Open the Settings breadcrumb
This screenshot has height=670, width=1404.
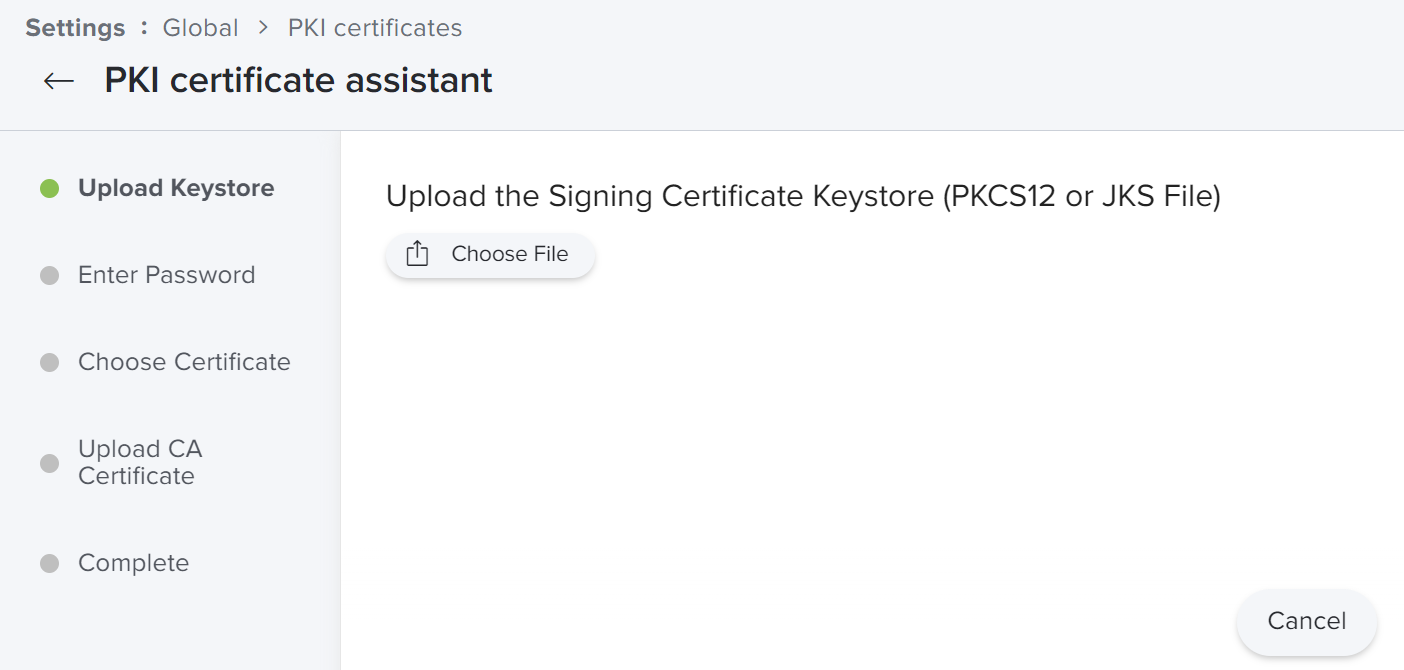[76, 28]
